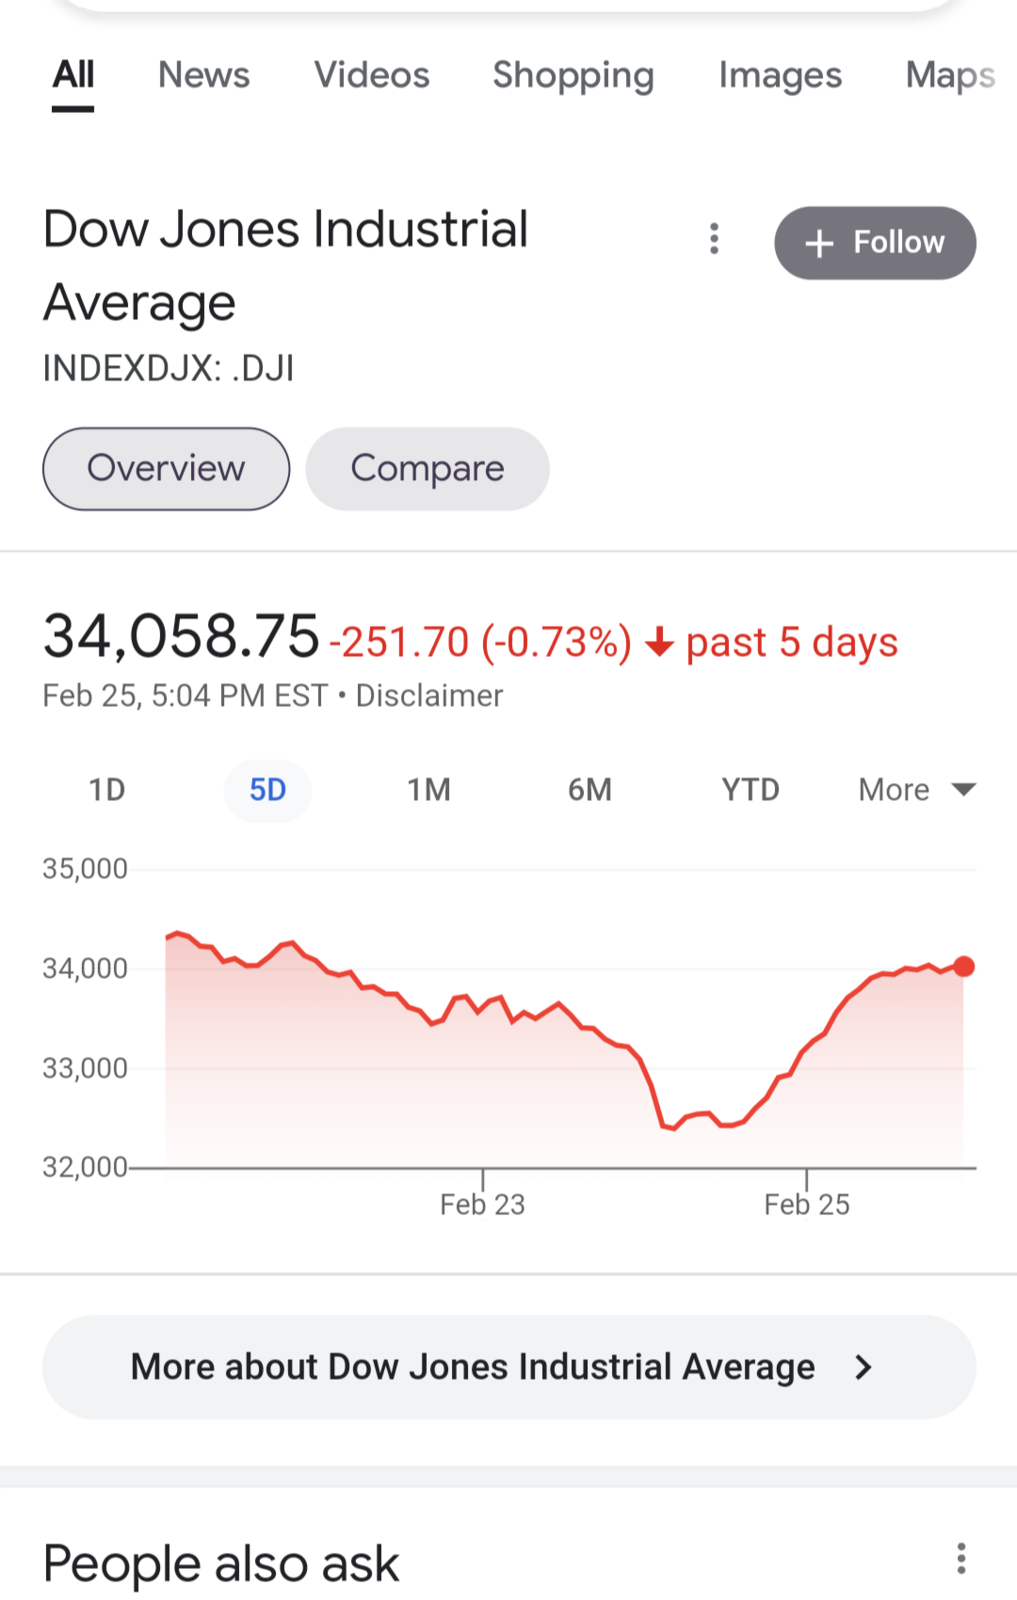Open the three-dot menu beside Dow Jones title
The height and width of the screenshot is (1600, 1017).
pos(714,239)
